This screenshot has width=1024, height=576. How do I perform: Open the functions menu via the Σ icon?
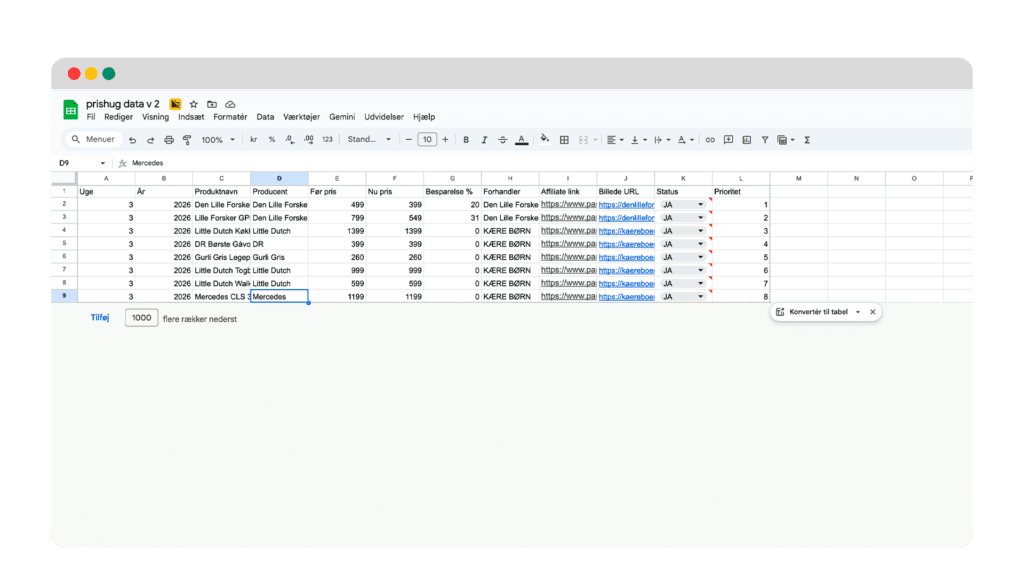pyautogui.click(x=807, y=139)
